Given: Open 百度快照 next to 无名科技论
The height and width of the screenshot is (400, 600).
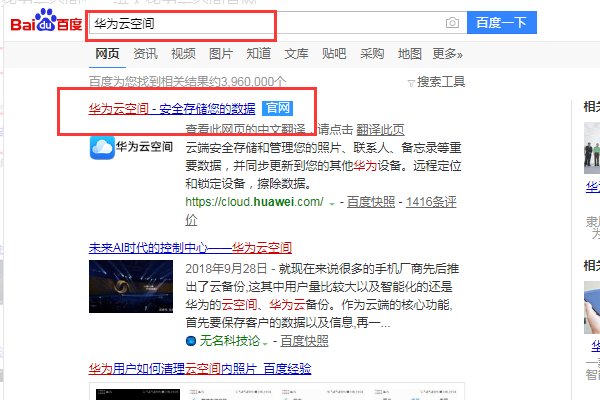Looking at the screenshot, I should pyautogui.click(x=304, y=341).
